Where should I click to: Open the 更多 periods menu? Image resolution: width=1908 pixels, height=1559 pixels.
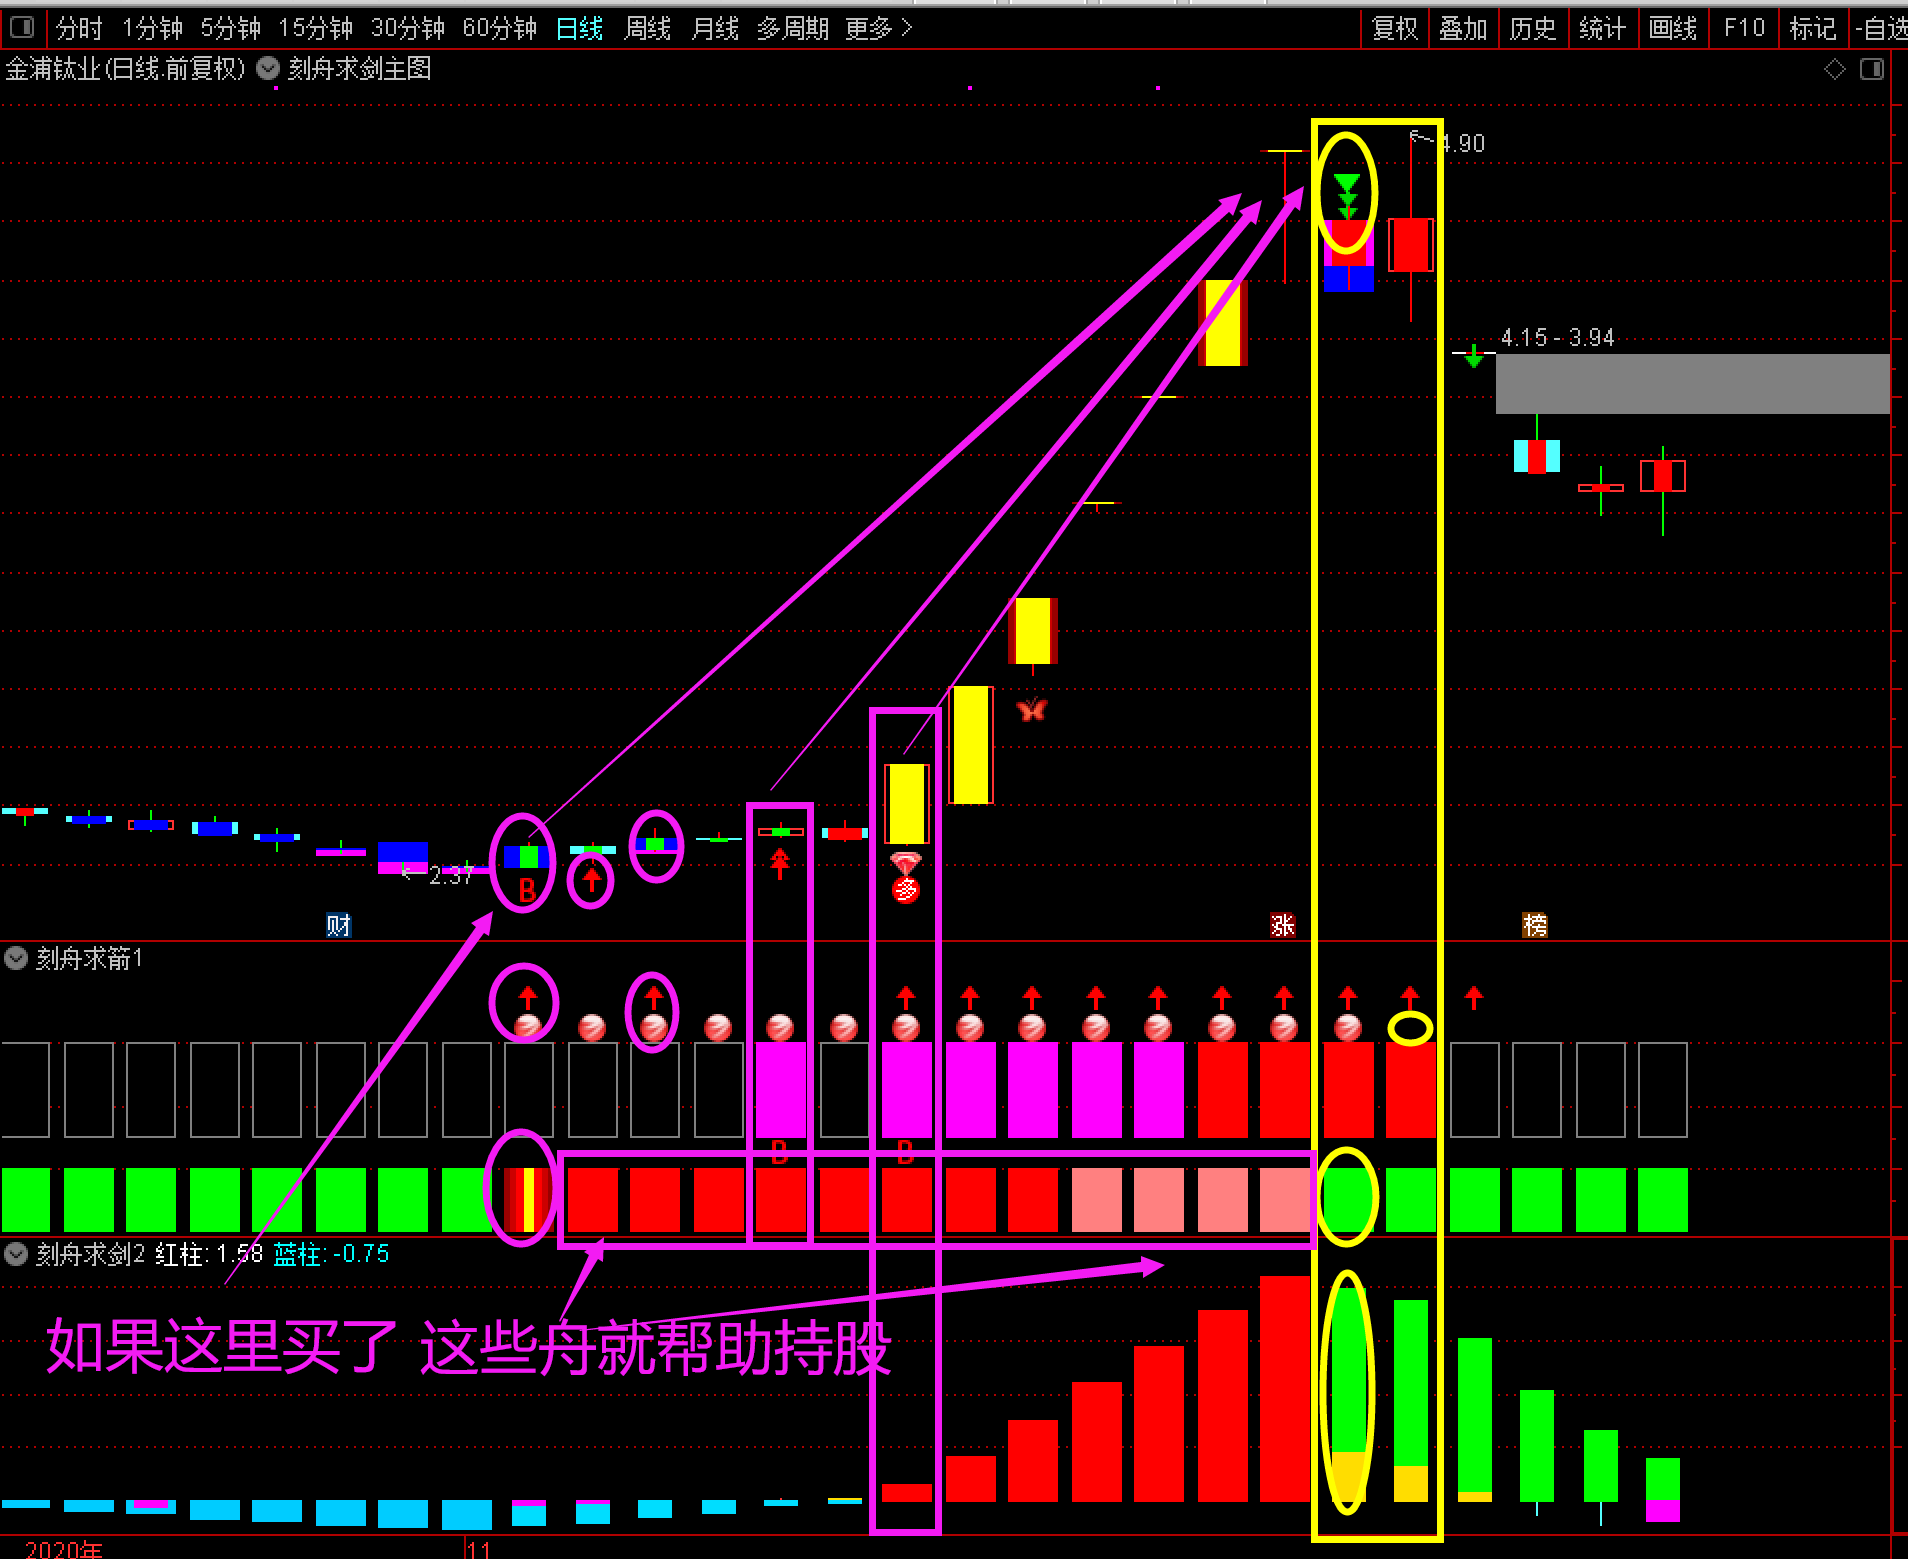tap(878, 28)
